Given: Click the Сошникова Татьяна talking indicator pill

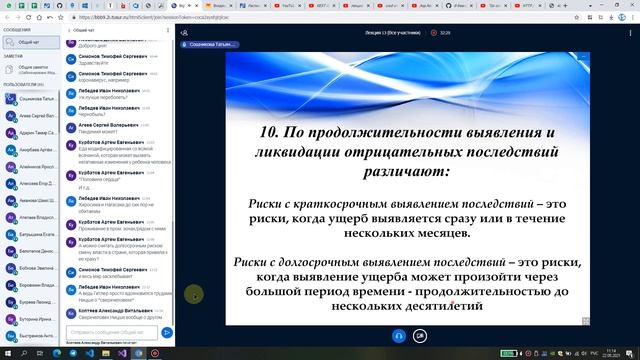Looking at the screenshot, I should [x=209, y=44].
